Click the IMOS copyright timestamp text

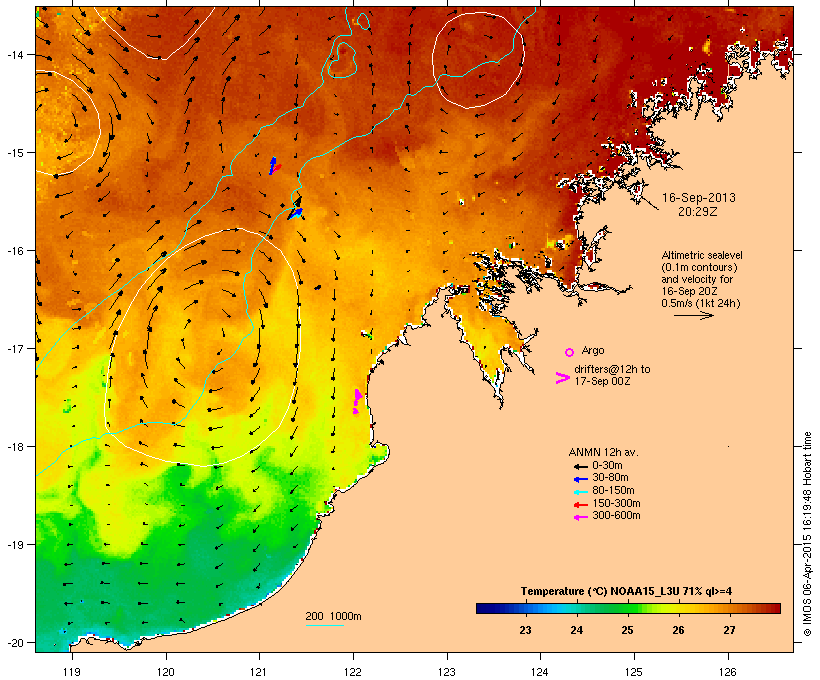point(807,534)
